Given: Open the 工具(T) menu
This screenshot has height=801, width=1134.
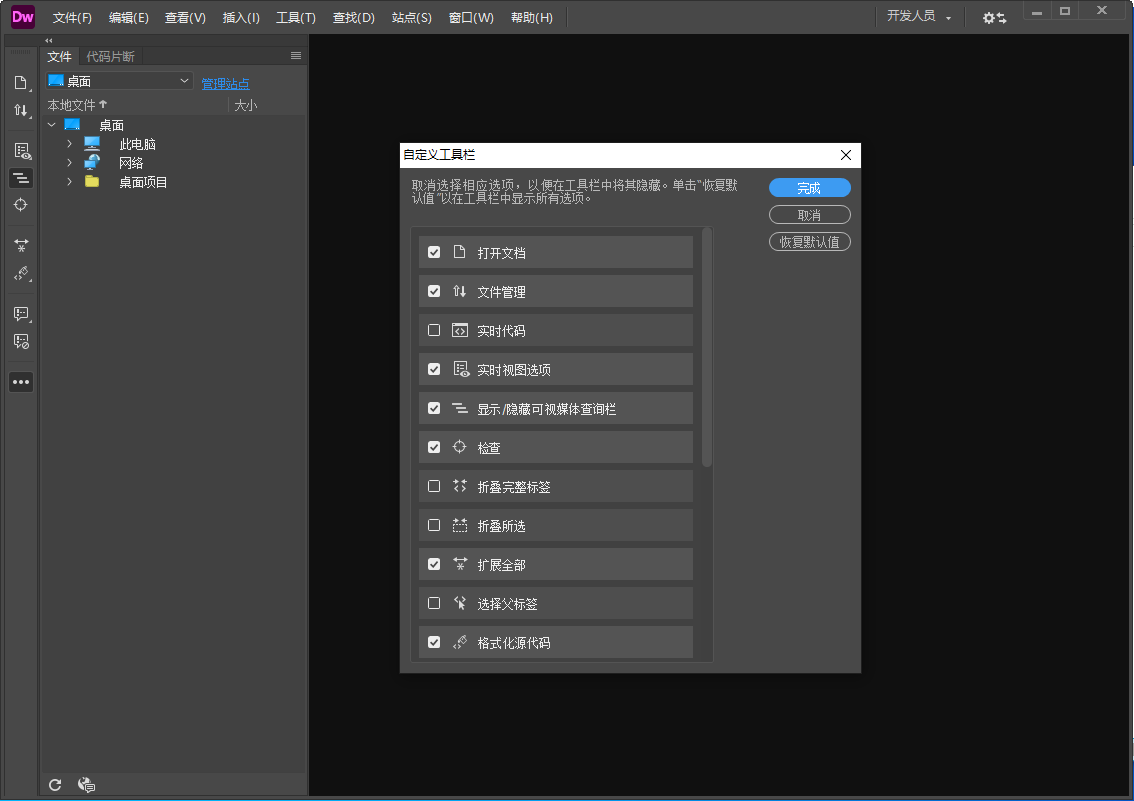Looking at the screenshot, I should pyautogui.click(x=296, y=17).
